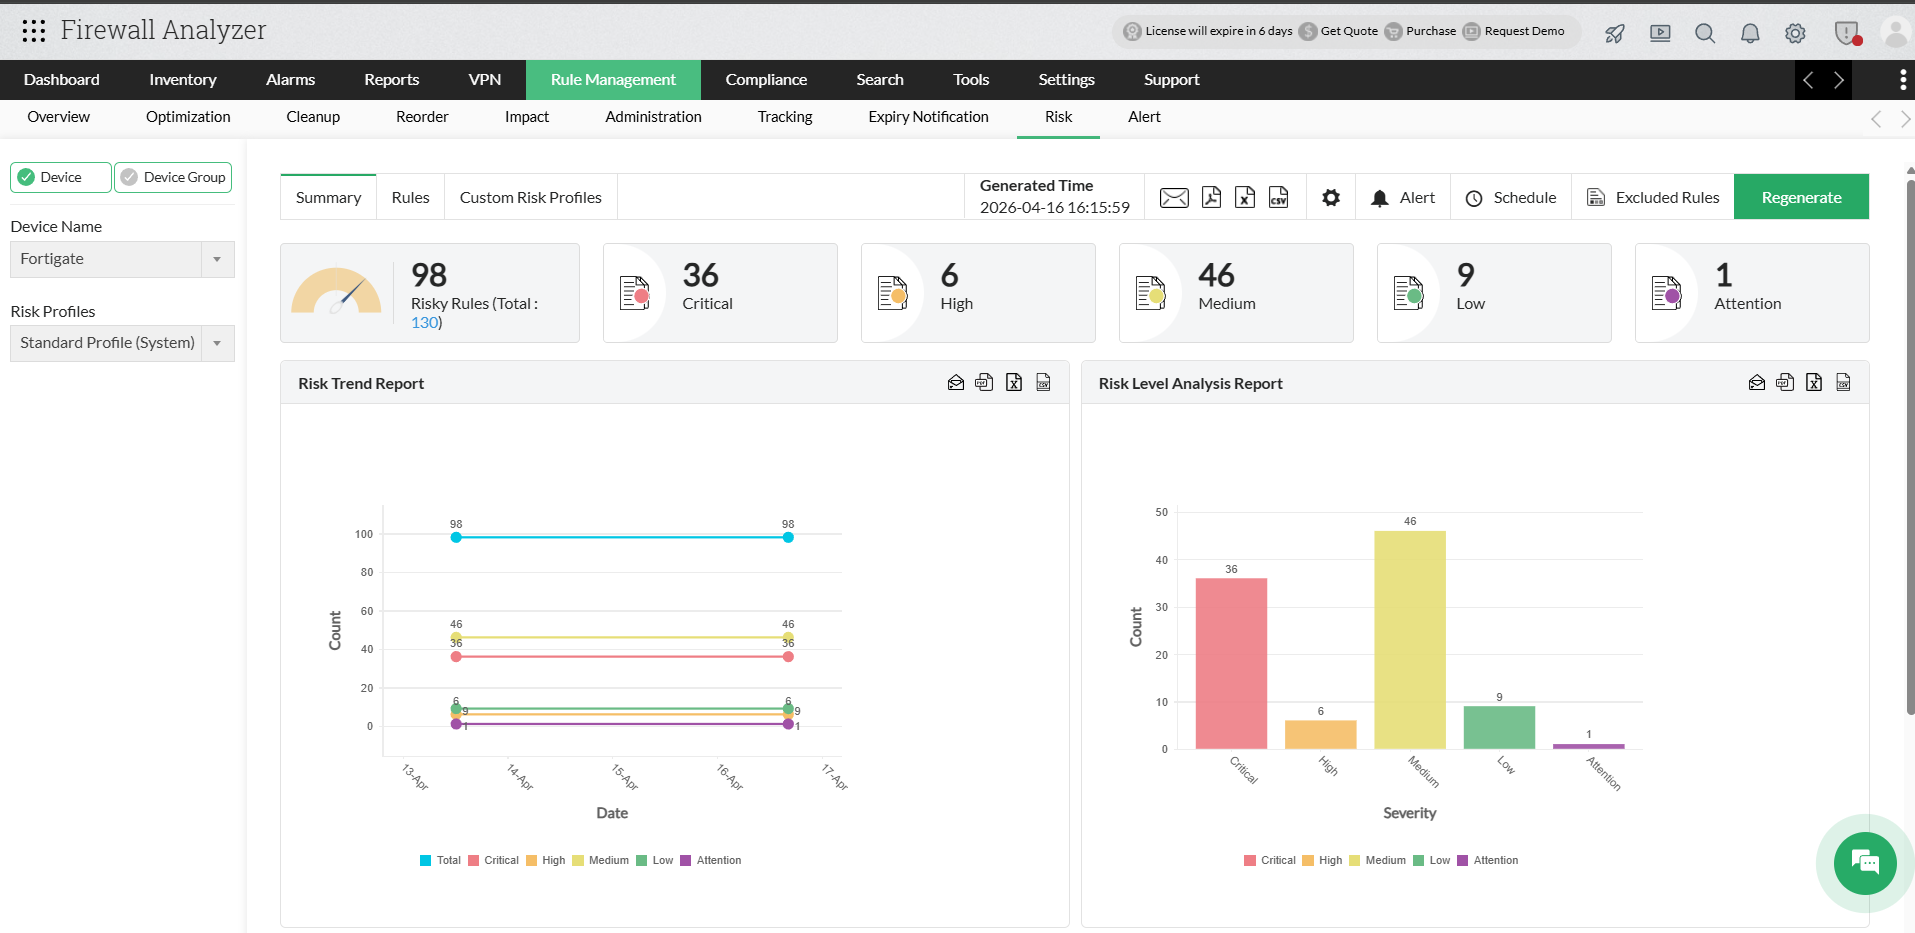Click the Low green bar in chart

pos(1499,727)
